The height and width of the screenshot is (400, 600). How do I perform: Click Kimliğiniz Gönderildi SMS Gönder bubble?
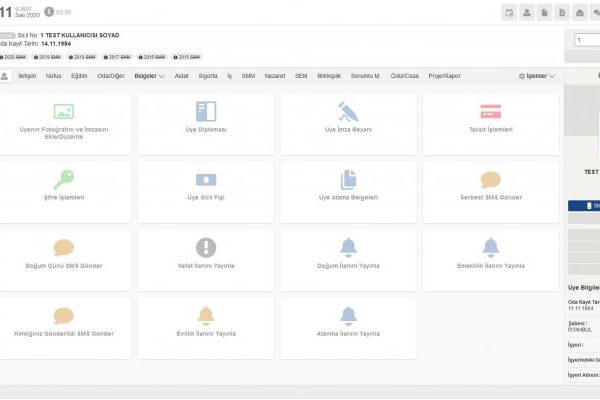tap(64, 316)
